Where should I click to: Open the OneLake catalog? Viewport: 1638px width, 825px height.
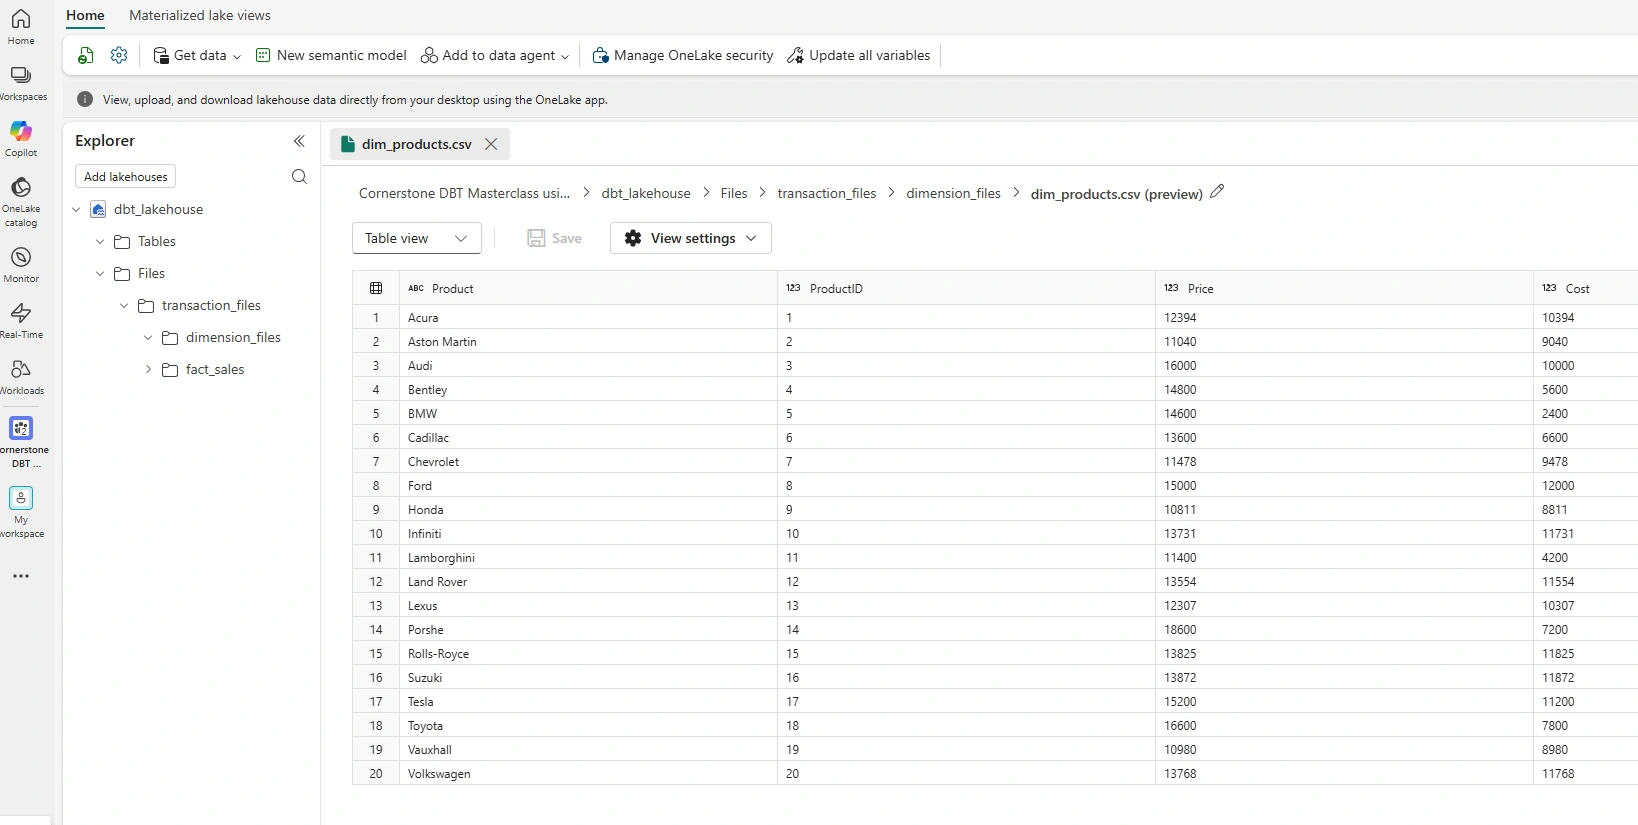point(21,202)
